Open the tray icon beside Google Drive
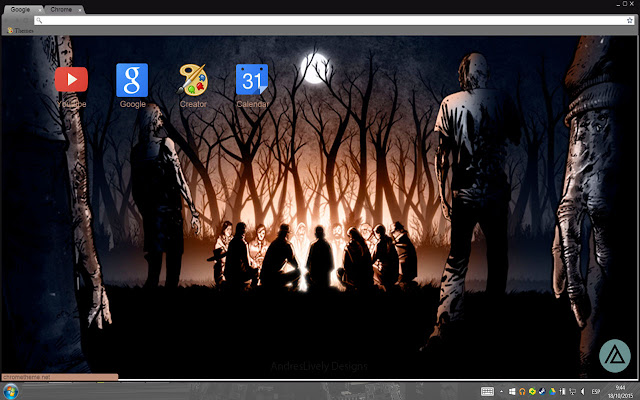Image resolution: width=640 pixels, height=400 pixels. click(x=562, y=392)
